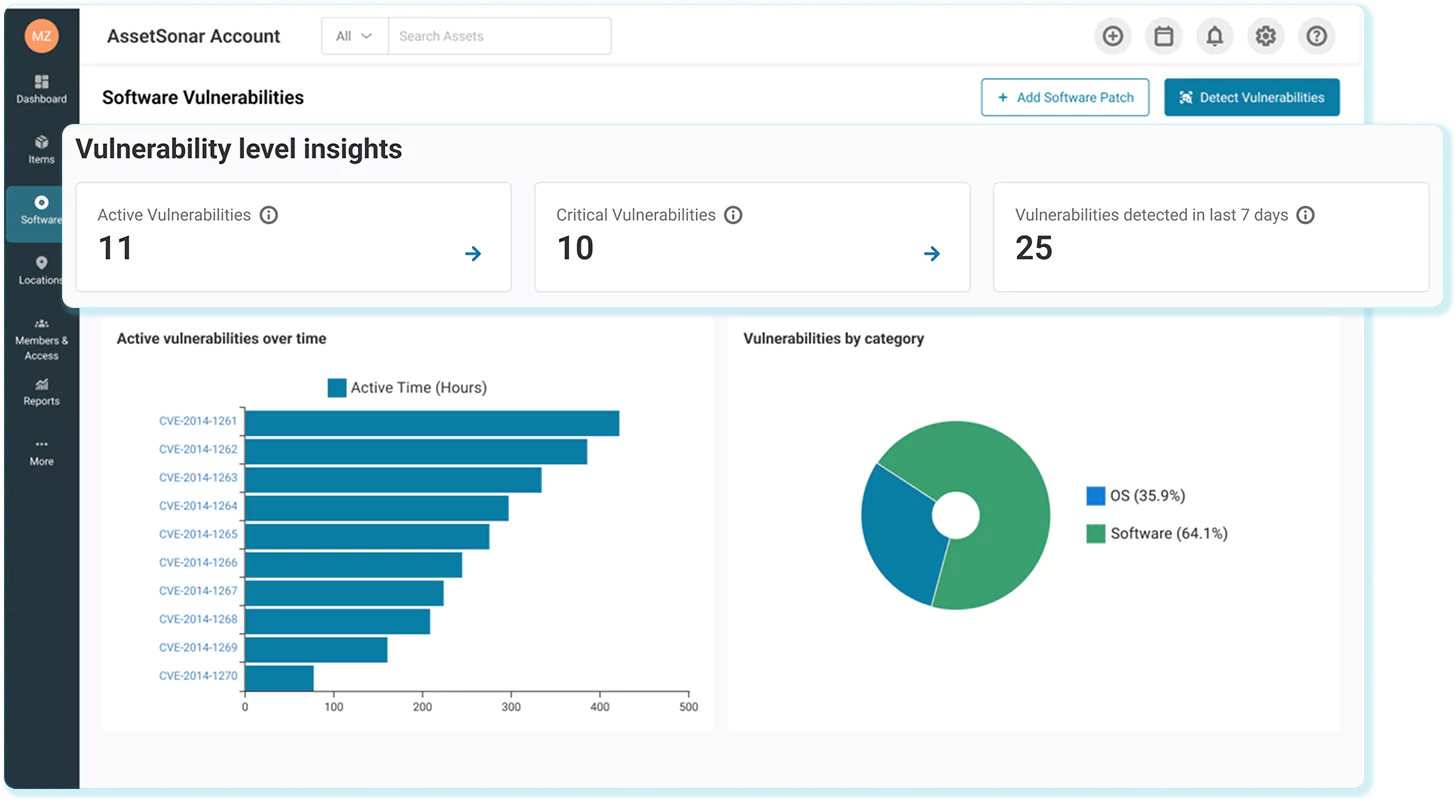
Task: Show info for Active Vulnerabilities
Action: point(268,215)
